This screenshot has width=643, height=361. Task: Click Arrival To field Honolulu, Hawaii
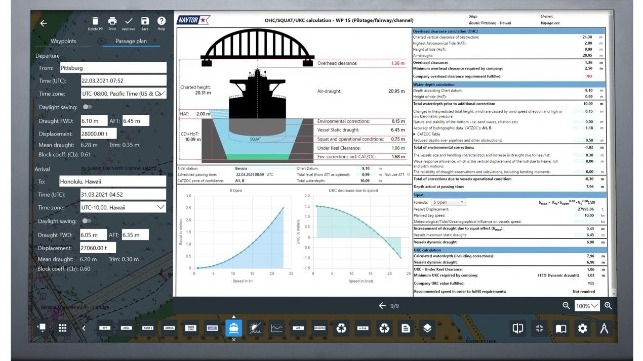coord(112,181)
